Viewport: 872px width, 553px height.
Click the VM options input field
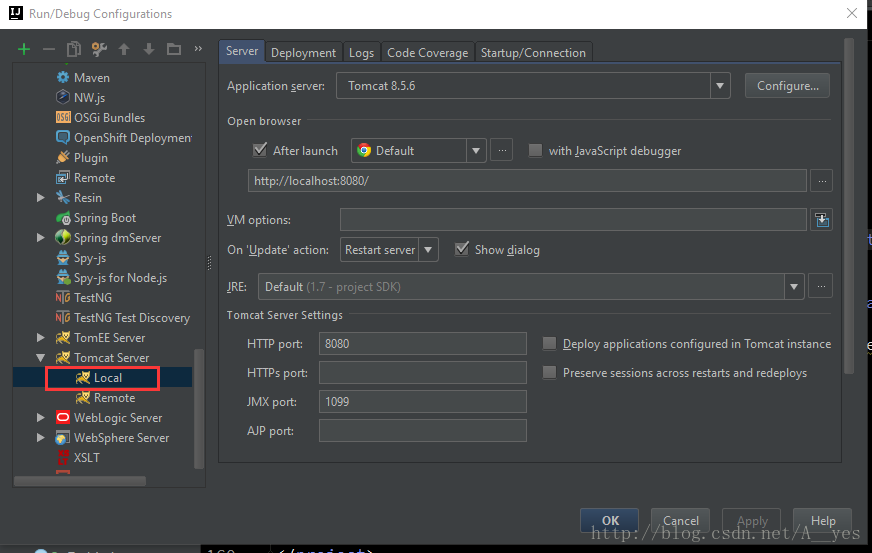click(573, 220)
